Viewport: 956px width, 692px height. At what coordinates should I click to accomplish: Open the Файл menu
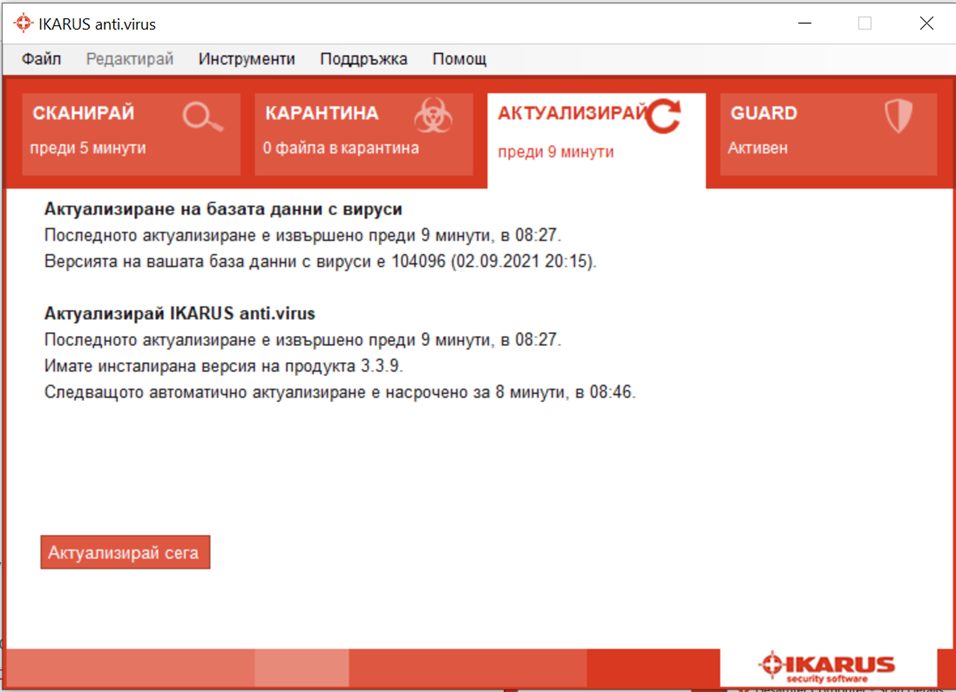(41, 59)
